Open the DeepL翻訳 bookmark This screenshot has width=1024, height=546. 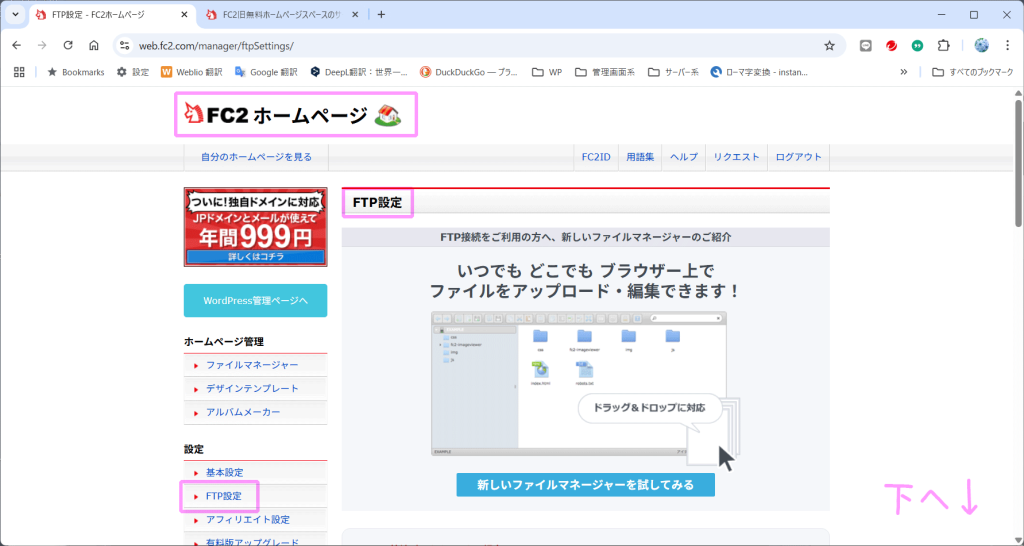tap(359, 72)
